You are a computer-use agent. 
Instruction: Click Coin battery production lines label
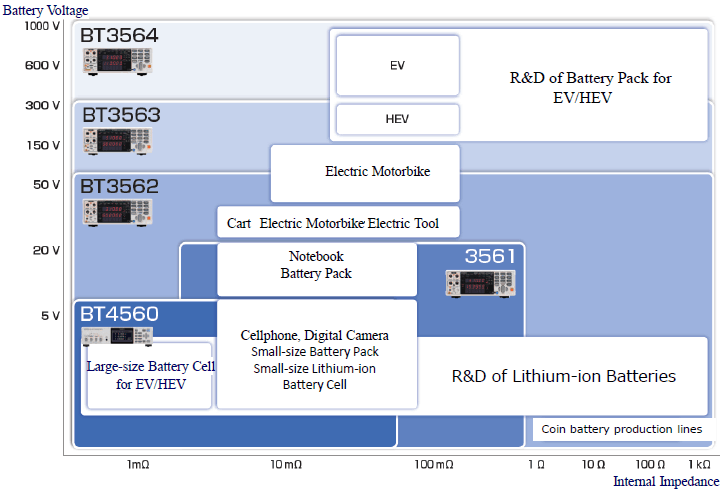(621, 429)
